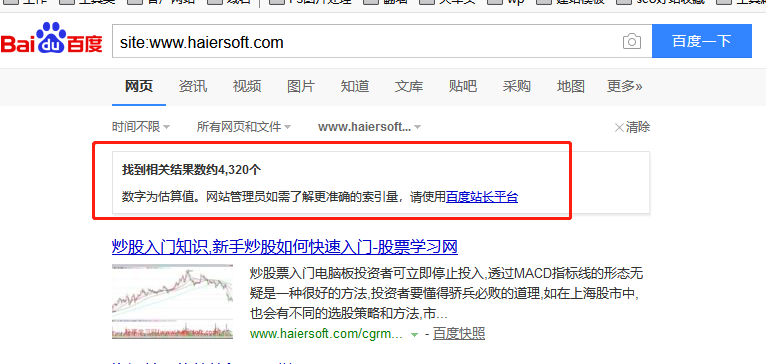Switch to the 资讯 tab

coord(192,86)
